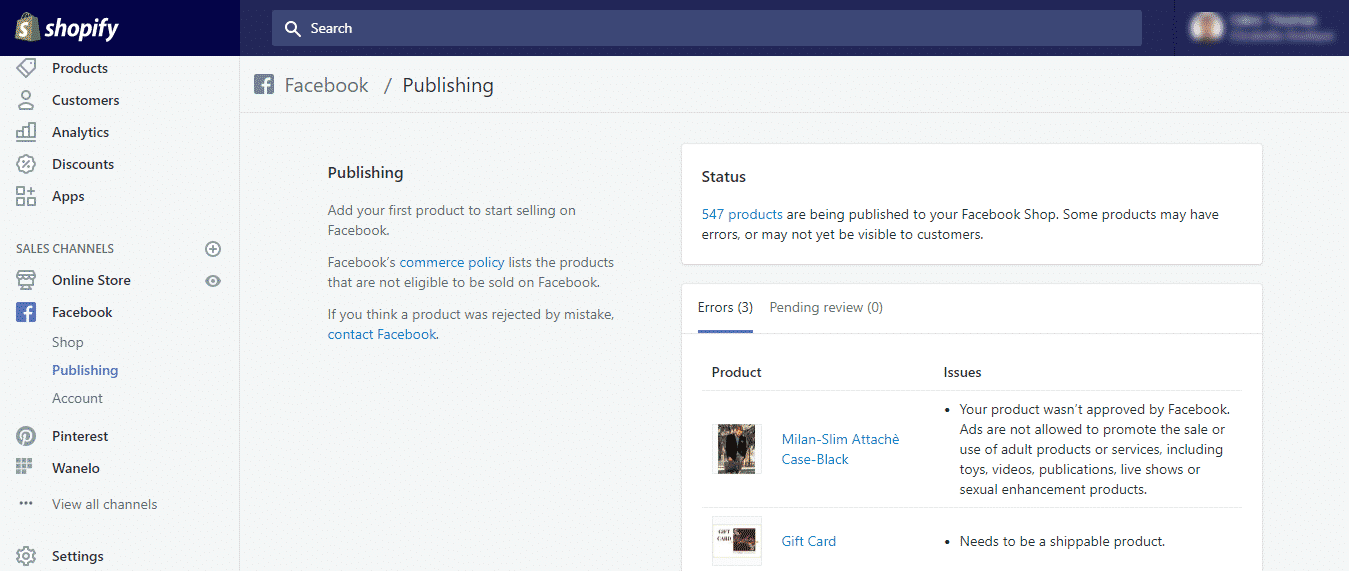Add a sales channel with plus icon
This screenshot has width=1349, height=571.
click(x=212, y=249)
